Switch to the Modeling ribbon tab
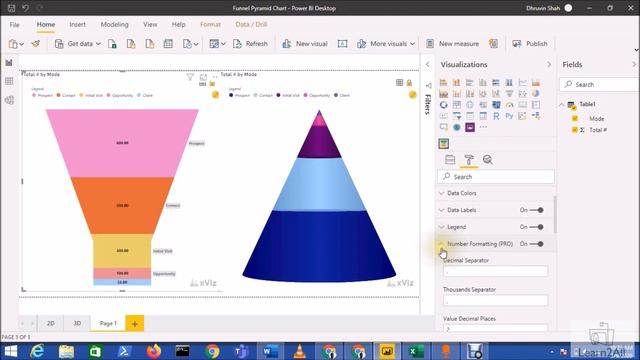The image size is (640, 360). 114,24
